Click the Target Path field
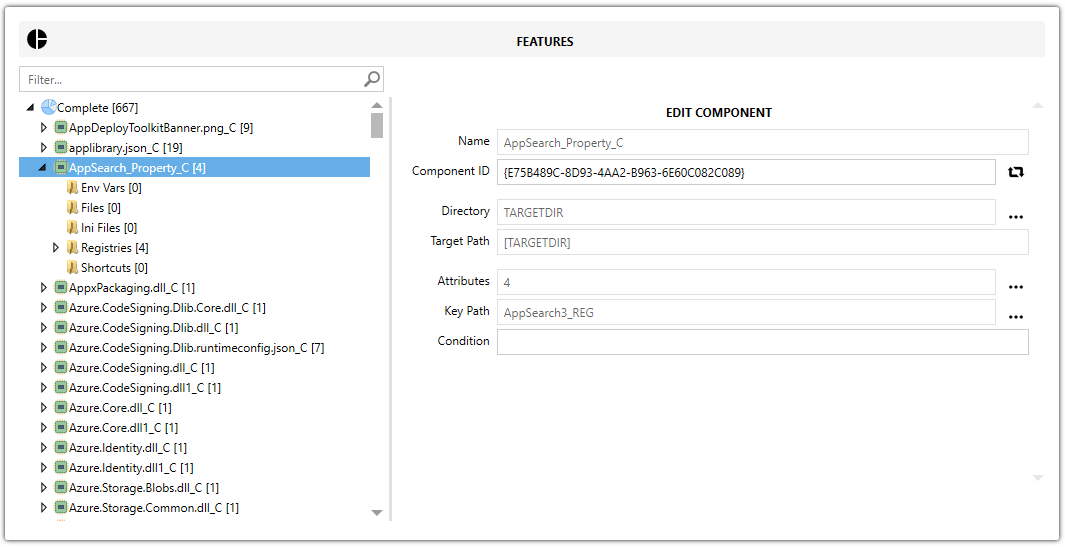The image size is (1065, 547). coord(763,242)
